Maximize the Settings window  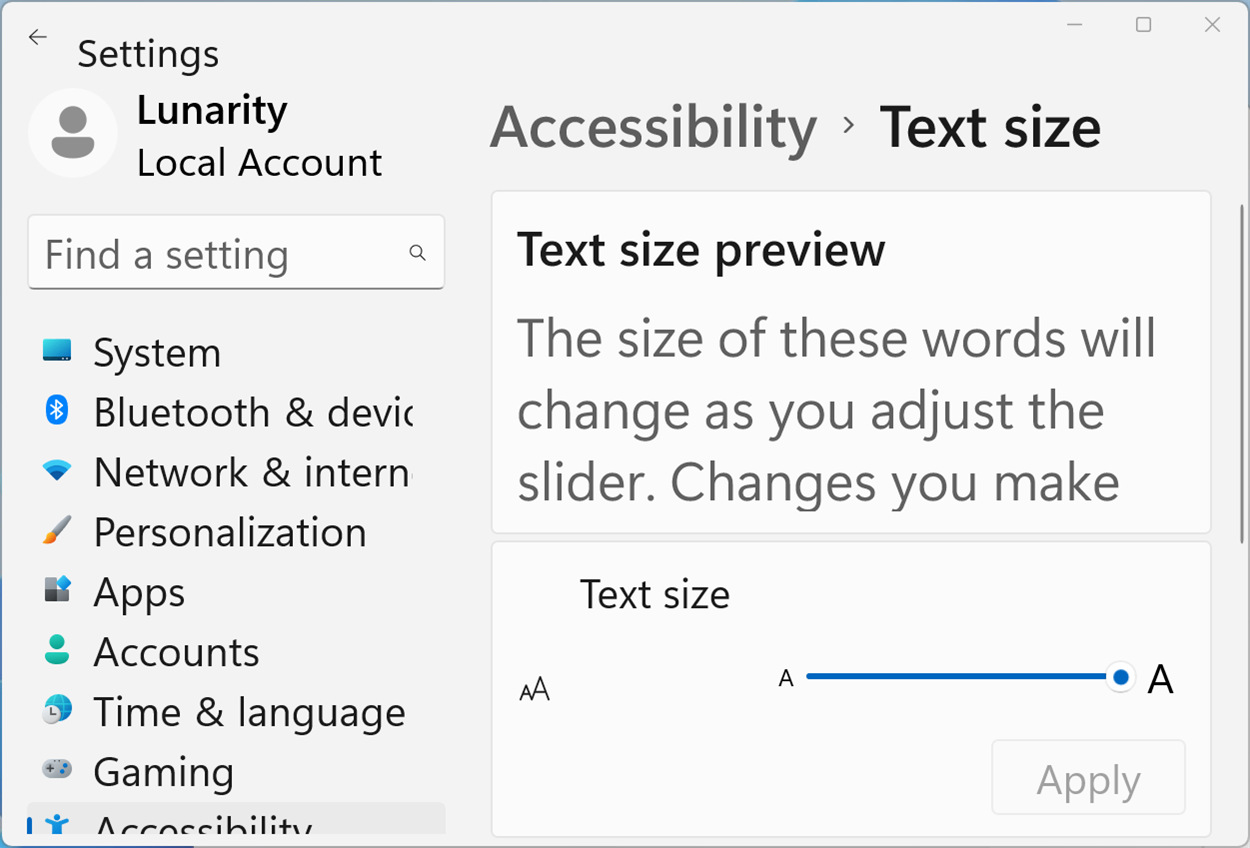tap(1144, 25)
